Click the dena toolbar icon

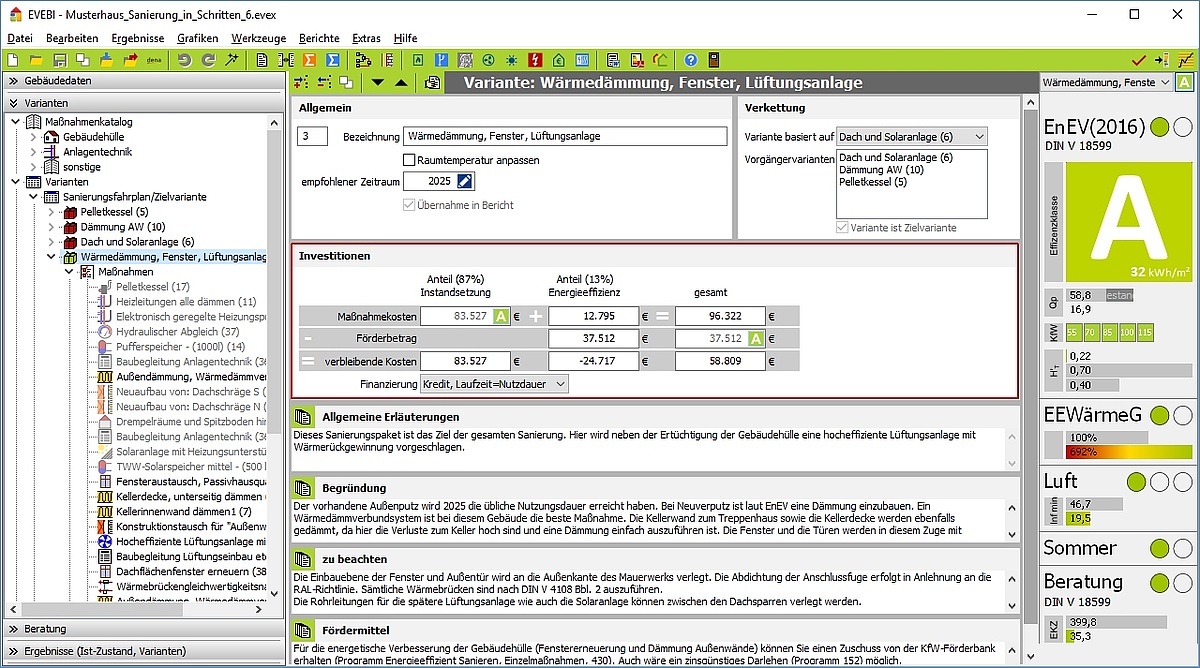point(155,60)
